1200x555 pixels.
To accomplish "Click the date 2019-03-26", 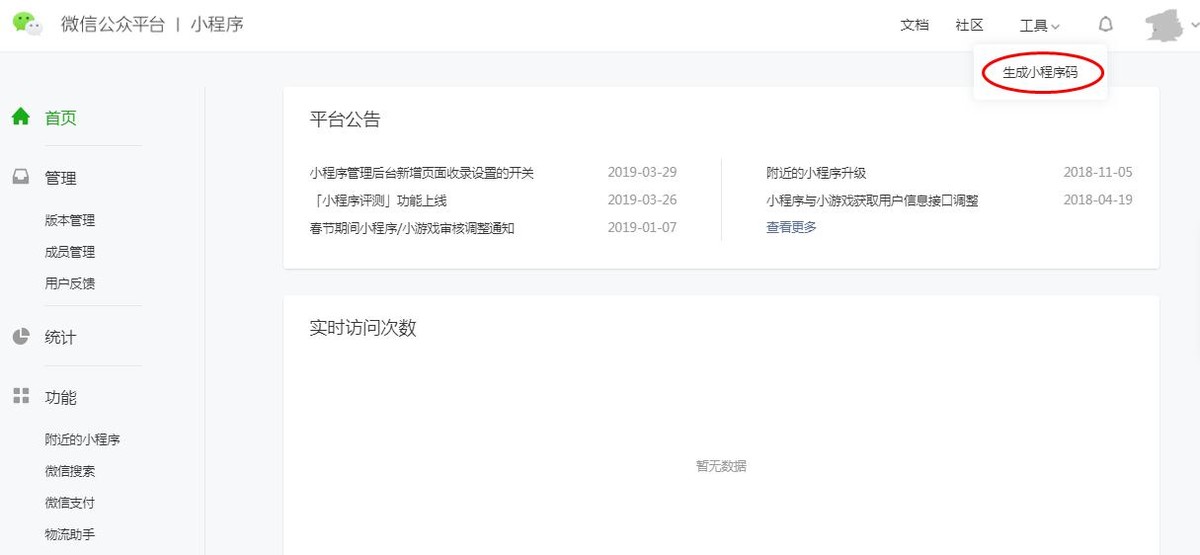I will [x=642, y=200].
